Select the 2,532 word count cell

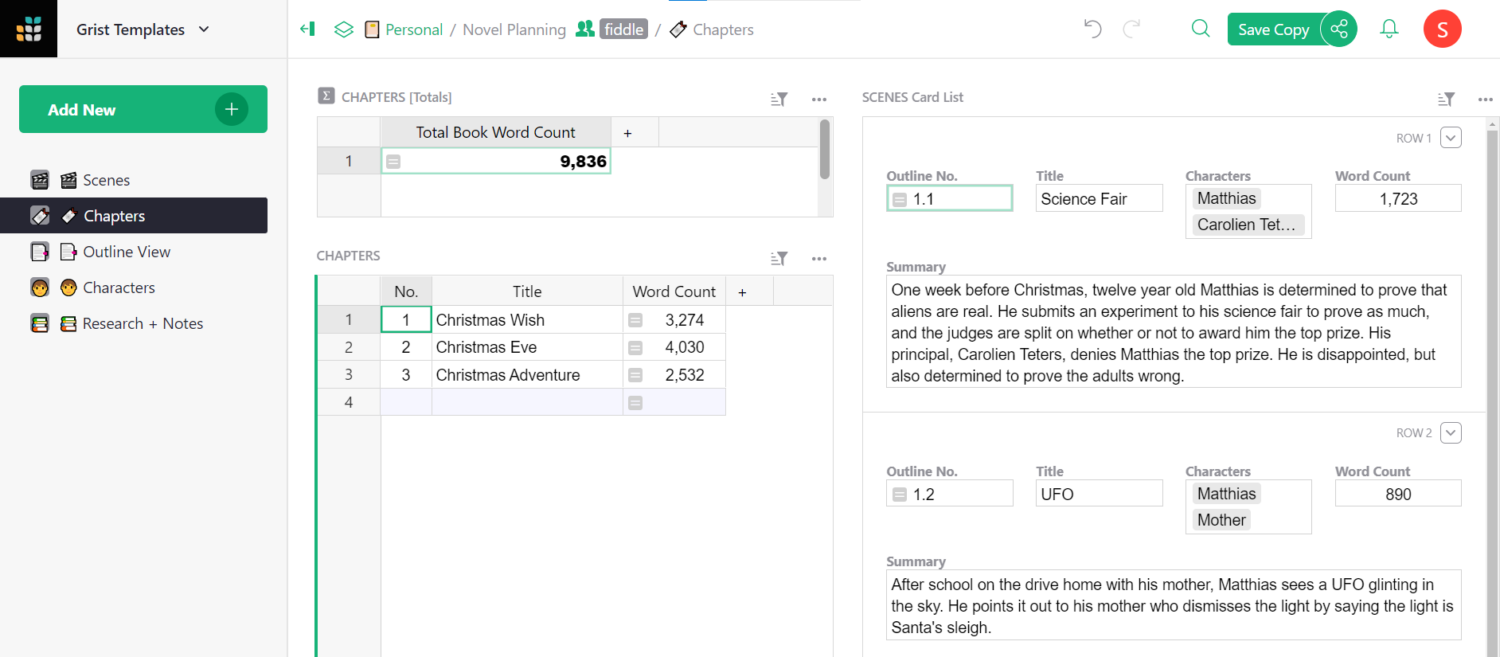coord(674,375)
